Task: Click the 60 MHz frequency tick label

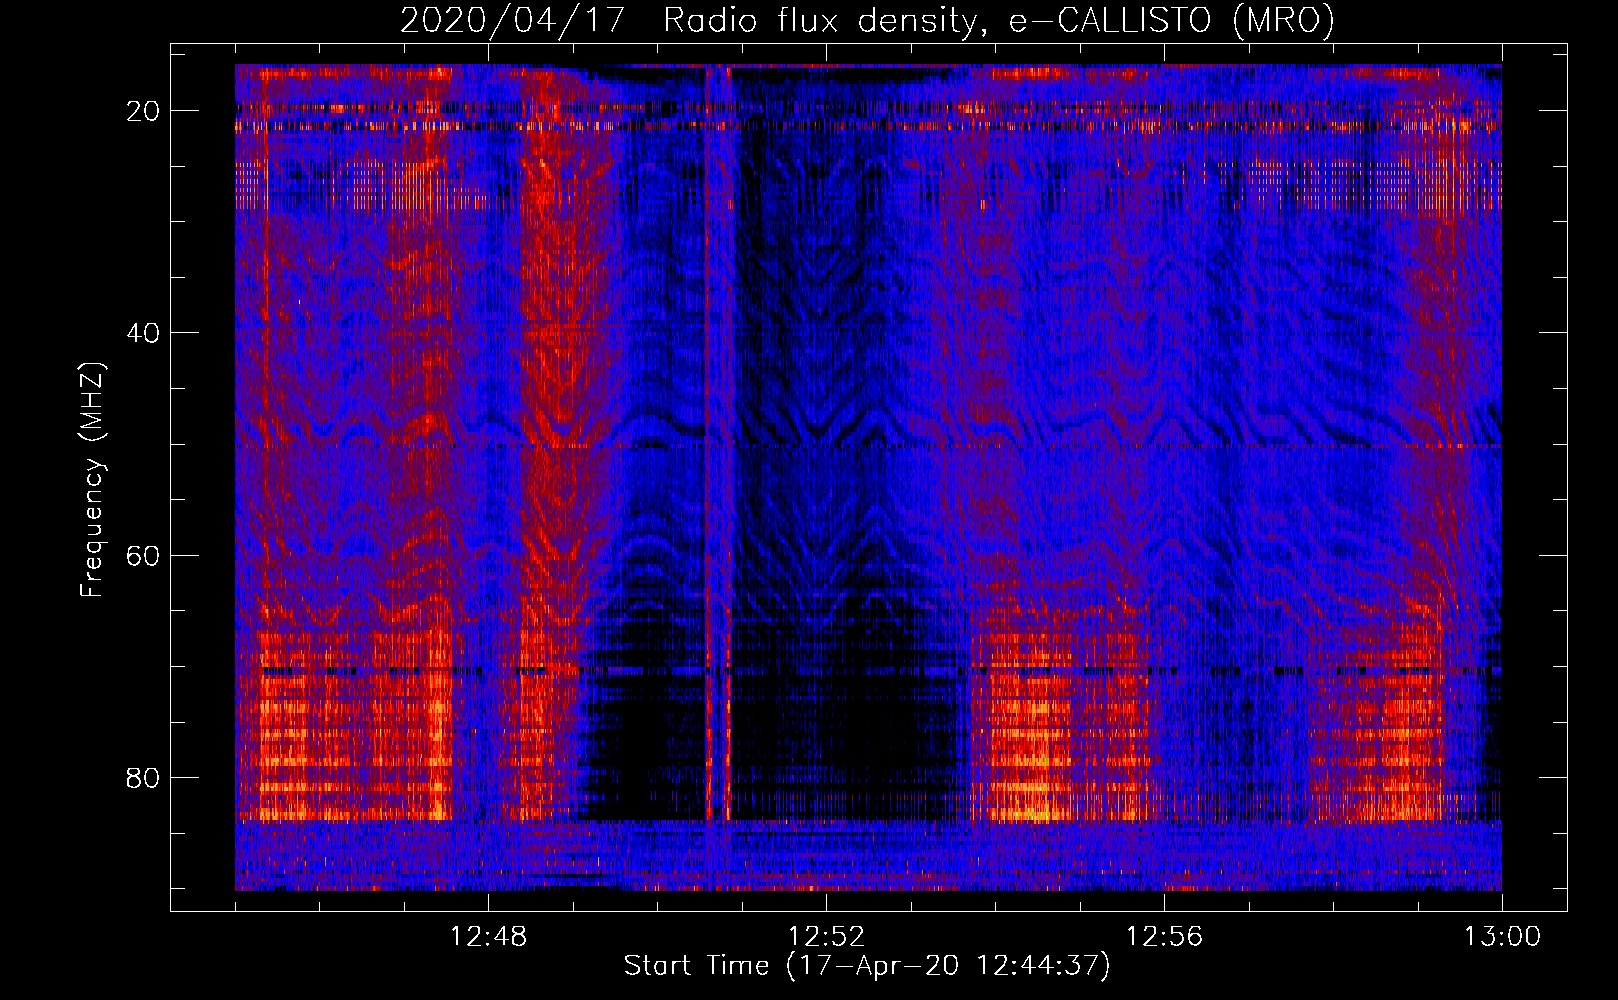Action: click(144, 555)
